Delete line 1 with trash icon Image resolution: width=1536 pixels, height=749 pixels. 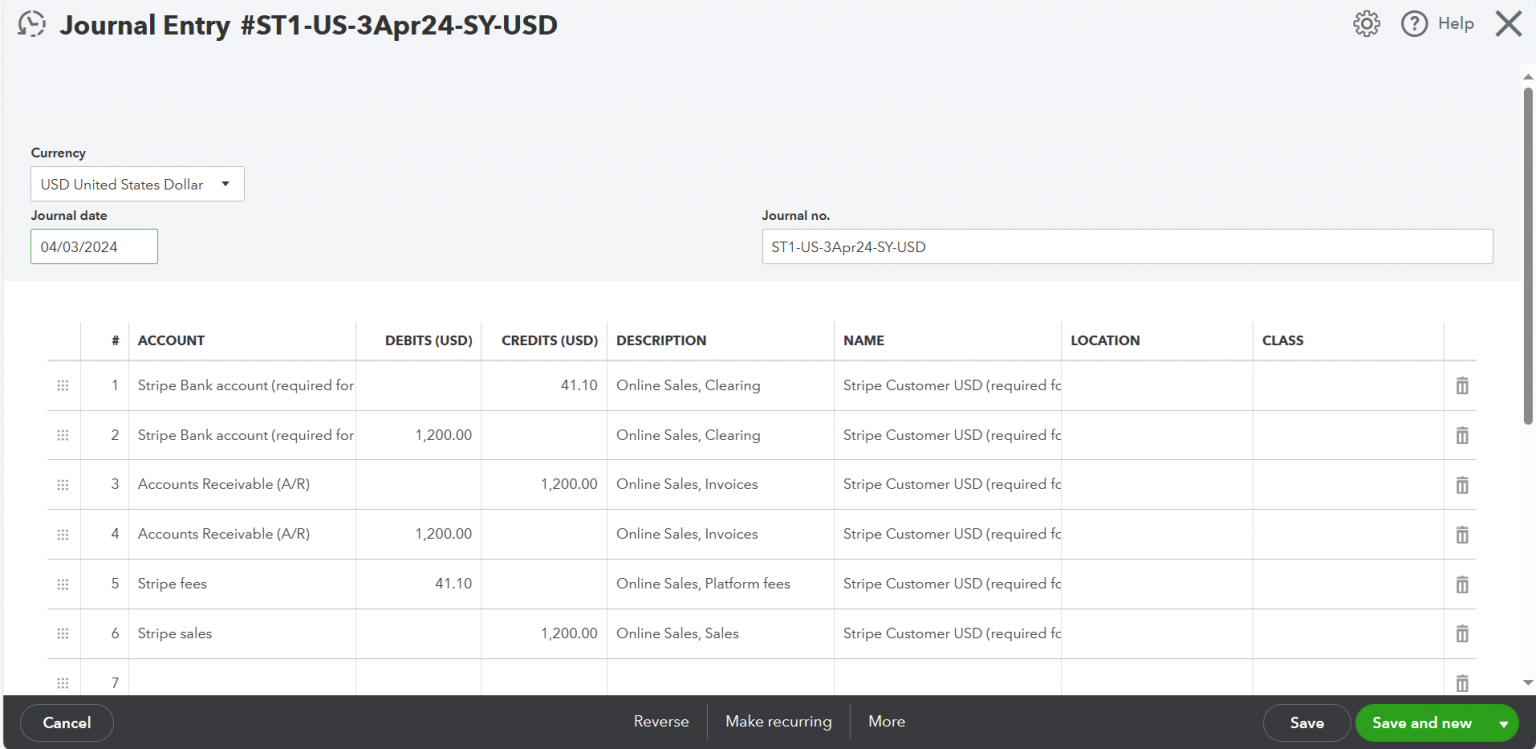(x=1461, y=386)
